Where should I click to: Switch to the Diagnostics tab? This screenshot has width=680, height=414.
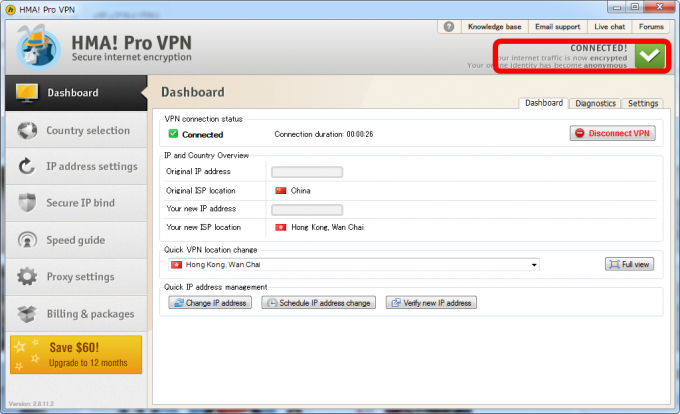pyautogui.click(x=595, y=103)
